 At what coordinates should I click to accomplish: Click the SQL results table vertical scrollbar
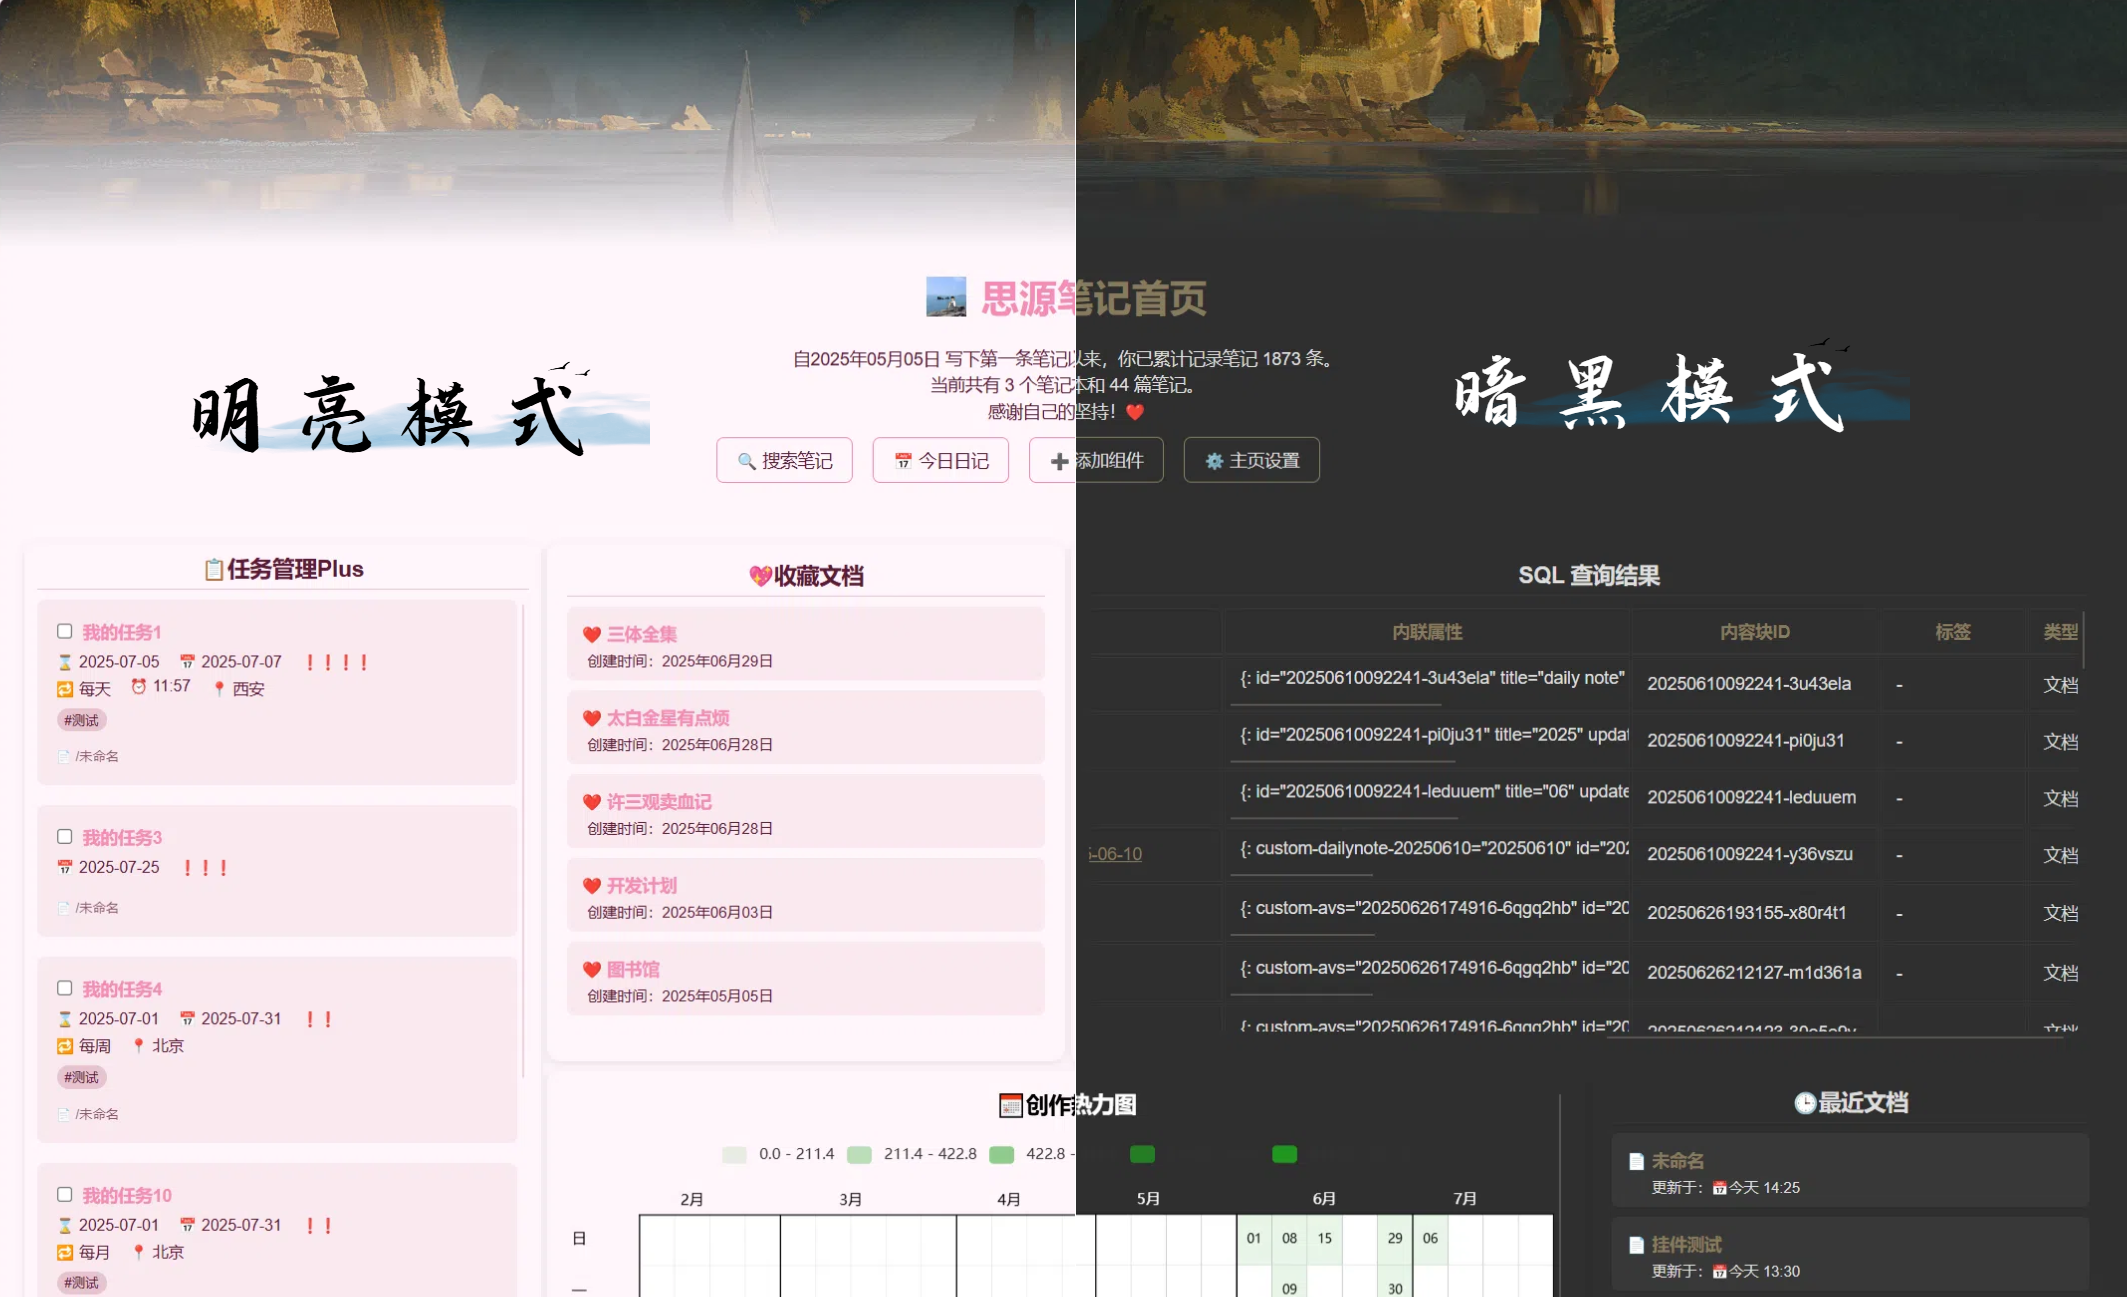click(2084, 640)
